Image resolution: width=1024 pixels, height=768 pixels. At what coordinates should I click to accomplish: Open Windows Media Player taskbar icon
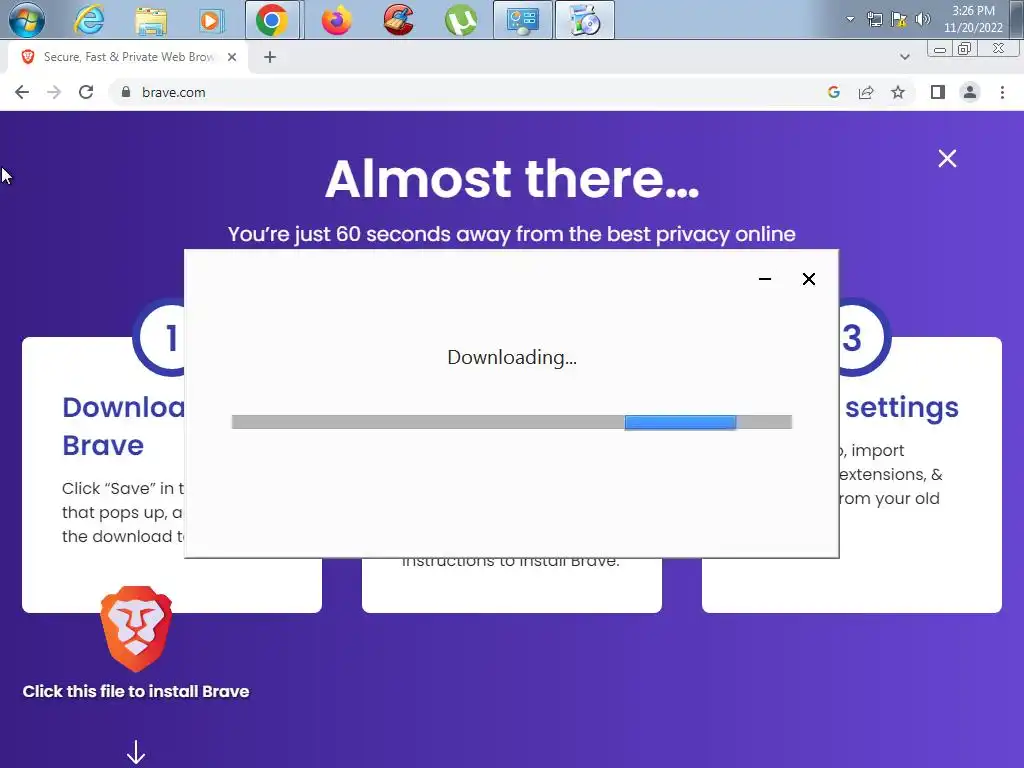pyautogui.click(x=211, y=21)
